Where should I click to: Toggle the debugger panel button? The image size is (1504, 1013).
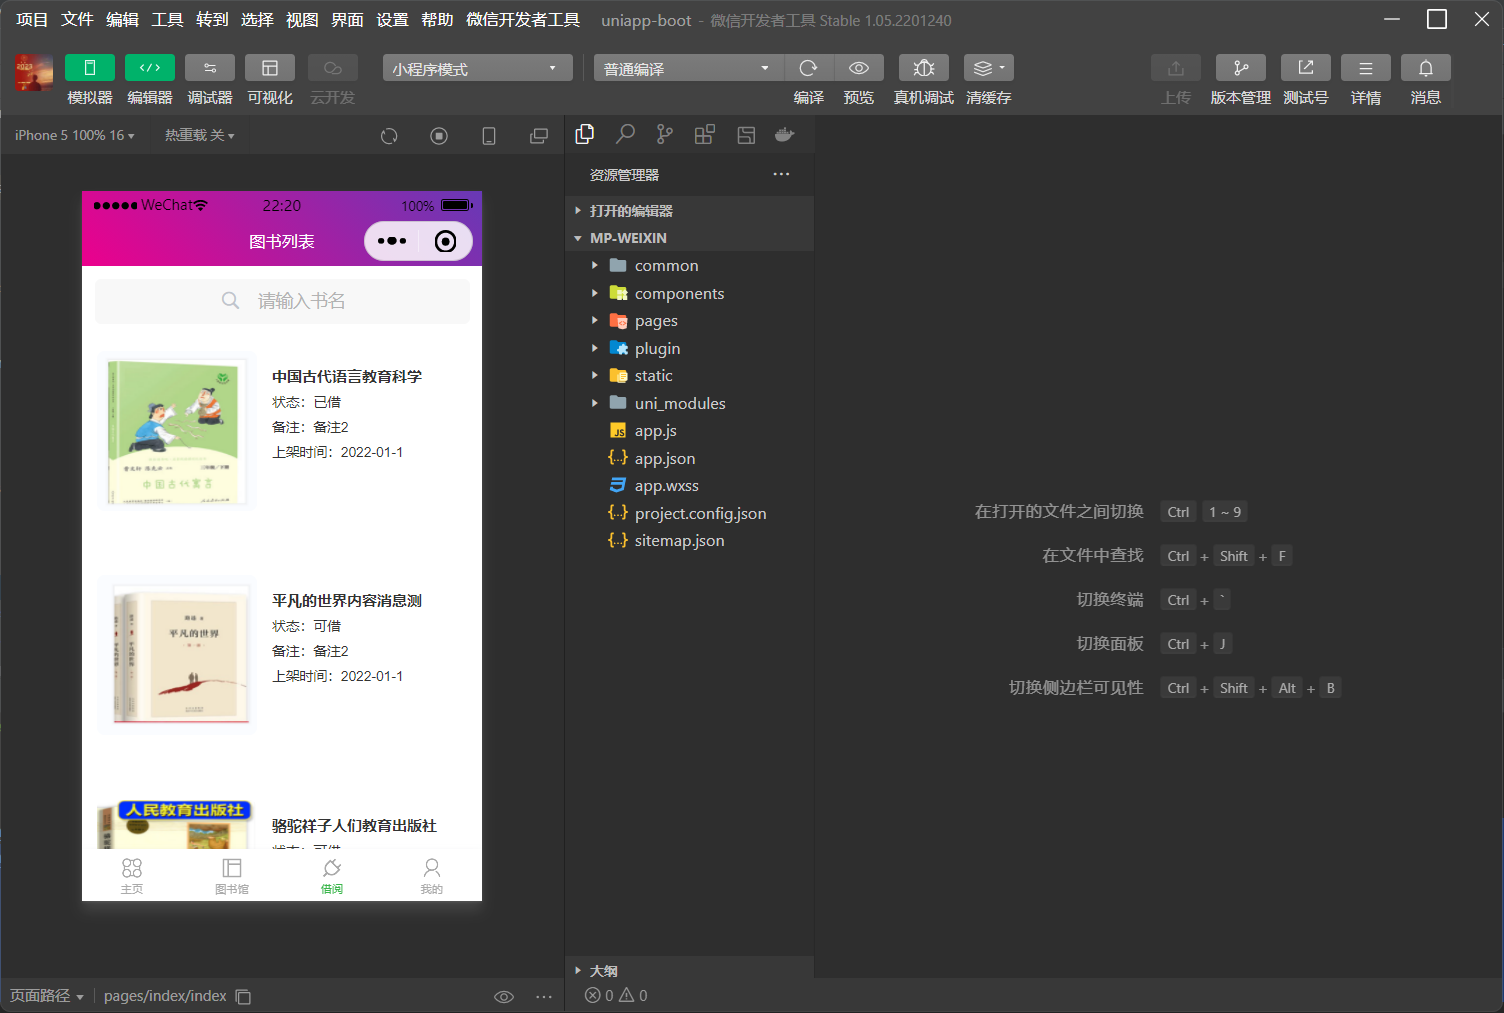(210, 67)
